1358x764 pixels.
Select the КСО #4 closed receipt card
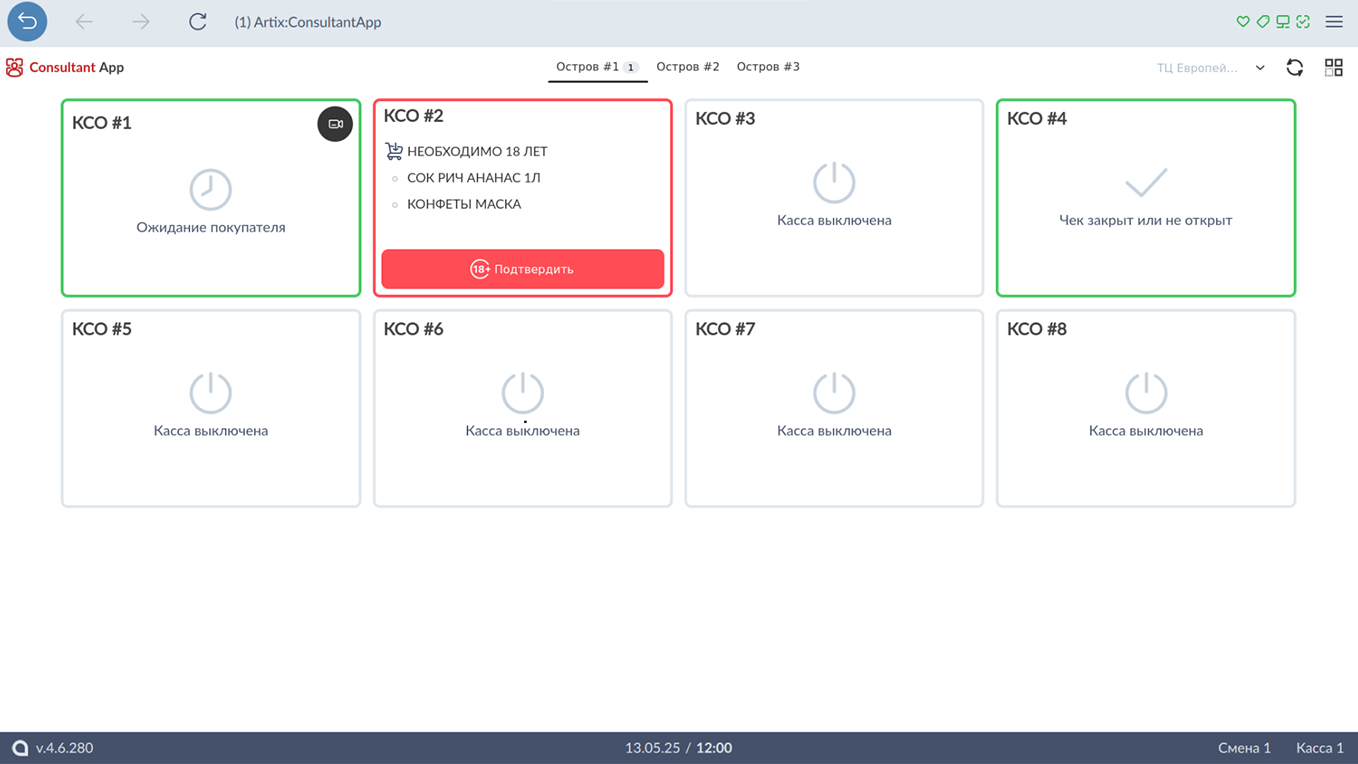[x=1145, y=198]
